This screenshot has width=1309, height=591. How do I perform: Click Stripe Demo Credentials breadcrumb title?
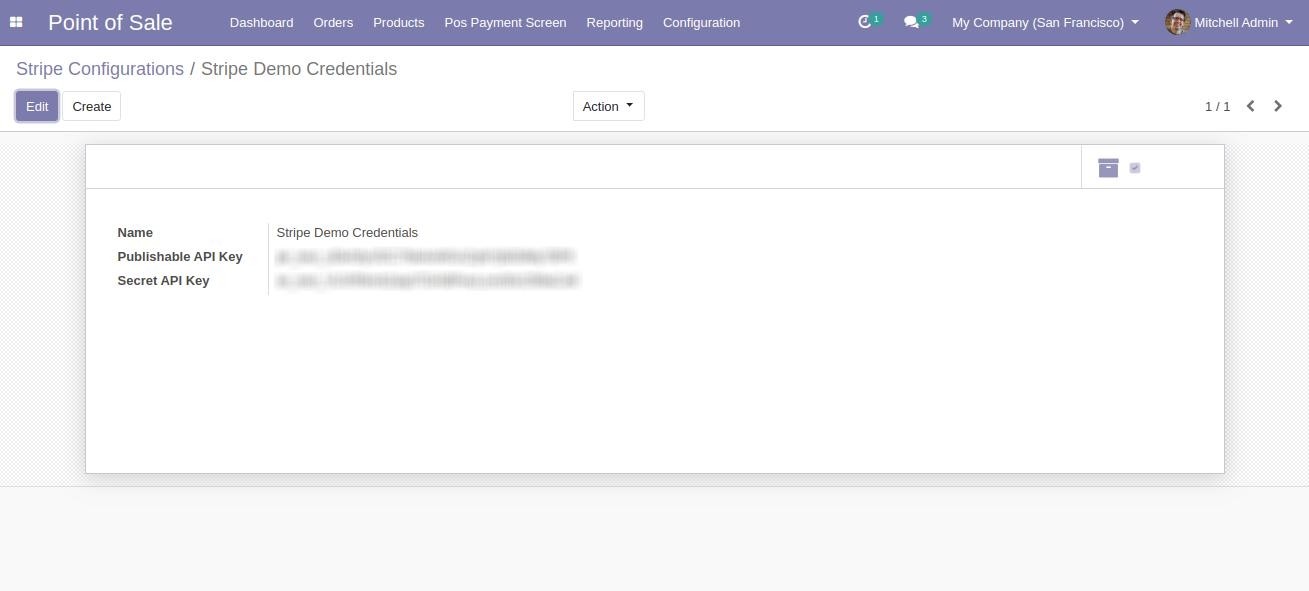[299, 69]
